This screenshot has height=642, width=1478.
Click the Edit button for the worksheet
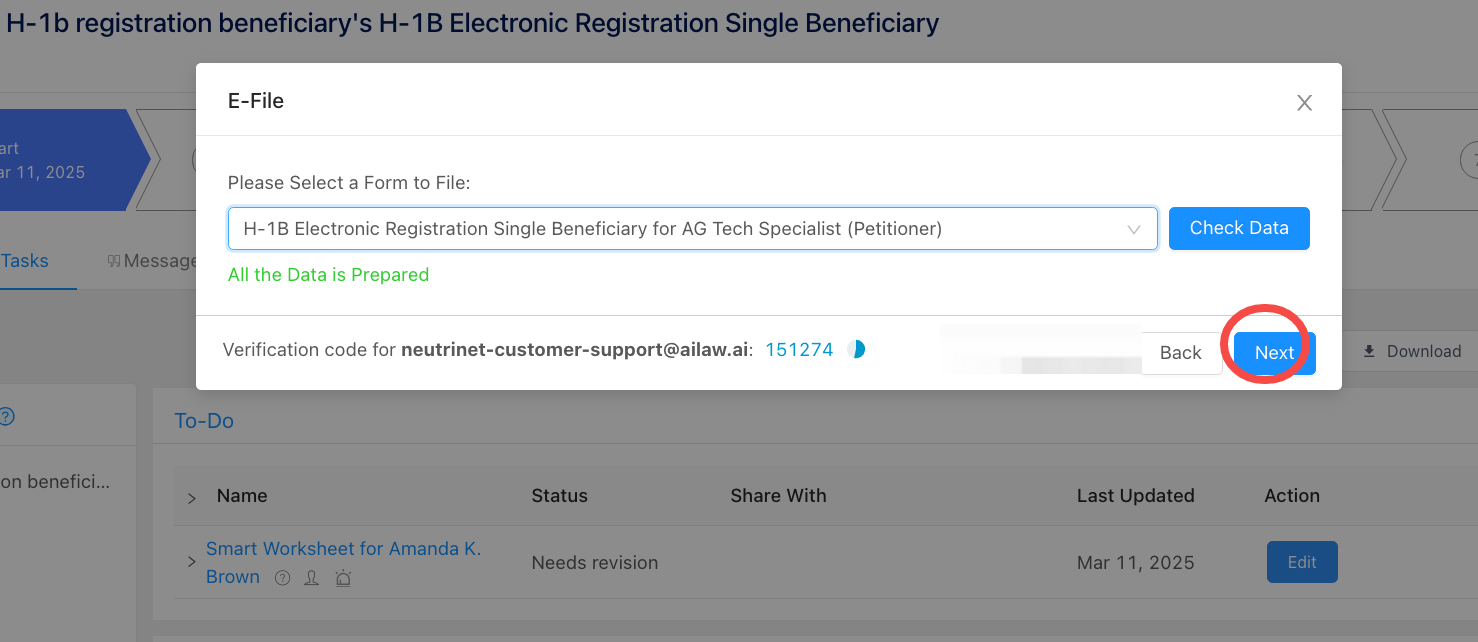pyautogui.click(x=1301, y=562)
